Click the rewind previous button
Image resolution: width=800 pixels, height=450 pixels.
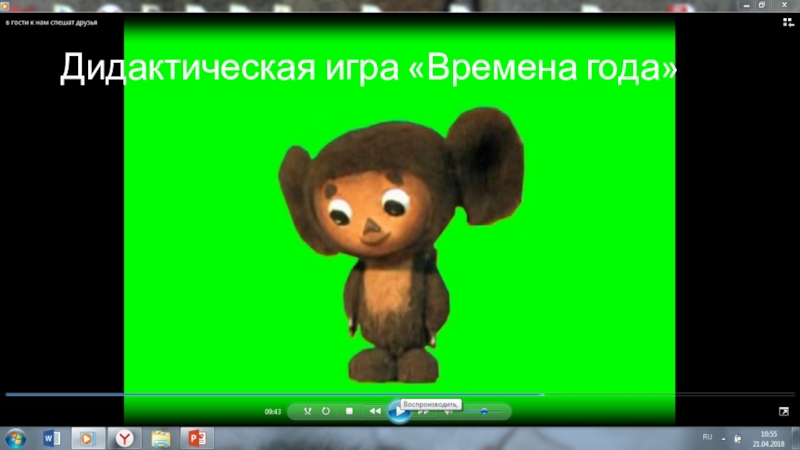pos(375,411)
